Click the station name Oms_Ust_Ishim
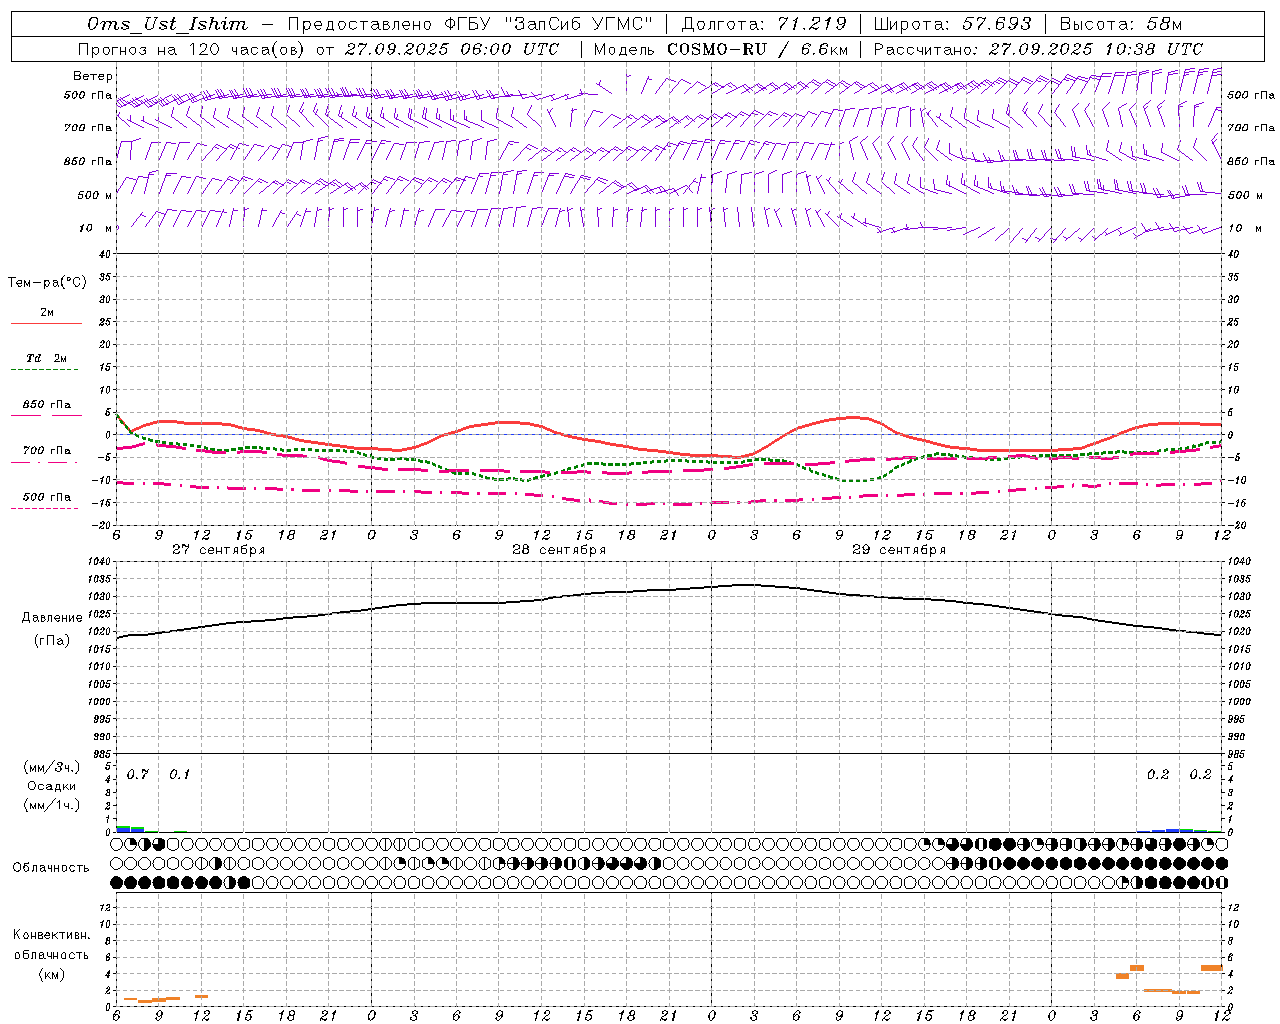 (x=167, y=24)
